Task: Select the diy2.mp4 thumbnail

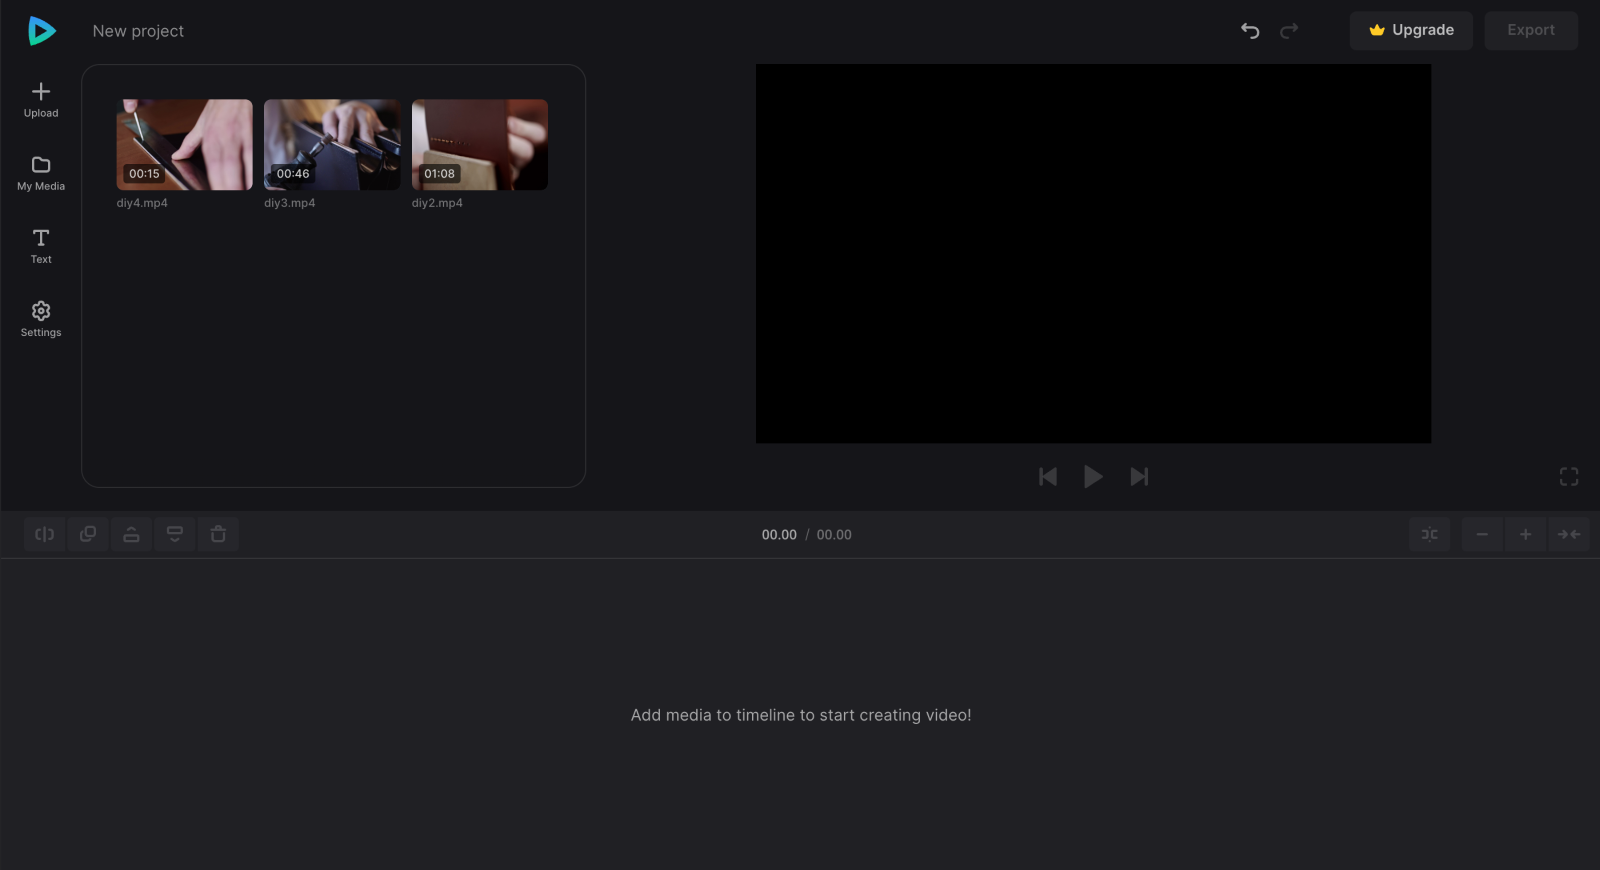Action: click(480, 144)
